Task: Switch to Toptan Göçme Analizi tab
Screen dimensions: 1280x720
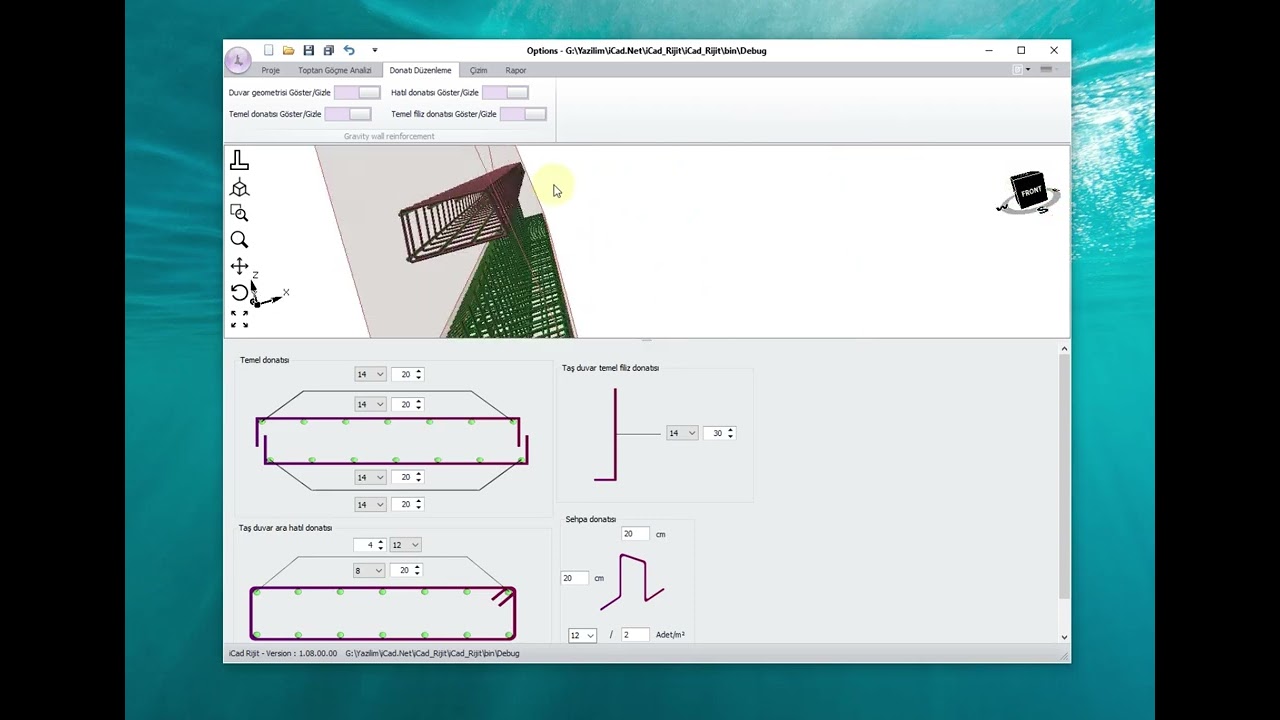Action: click(334, 70)
